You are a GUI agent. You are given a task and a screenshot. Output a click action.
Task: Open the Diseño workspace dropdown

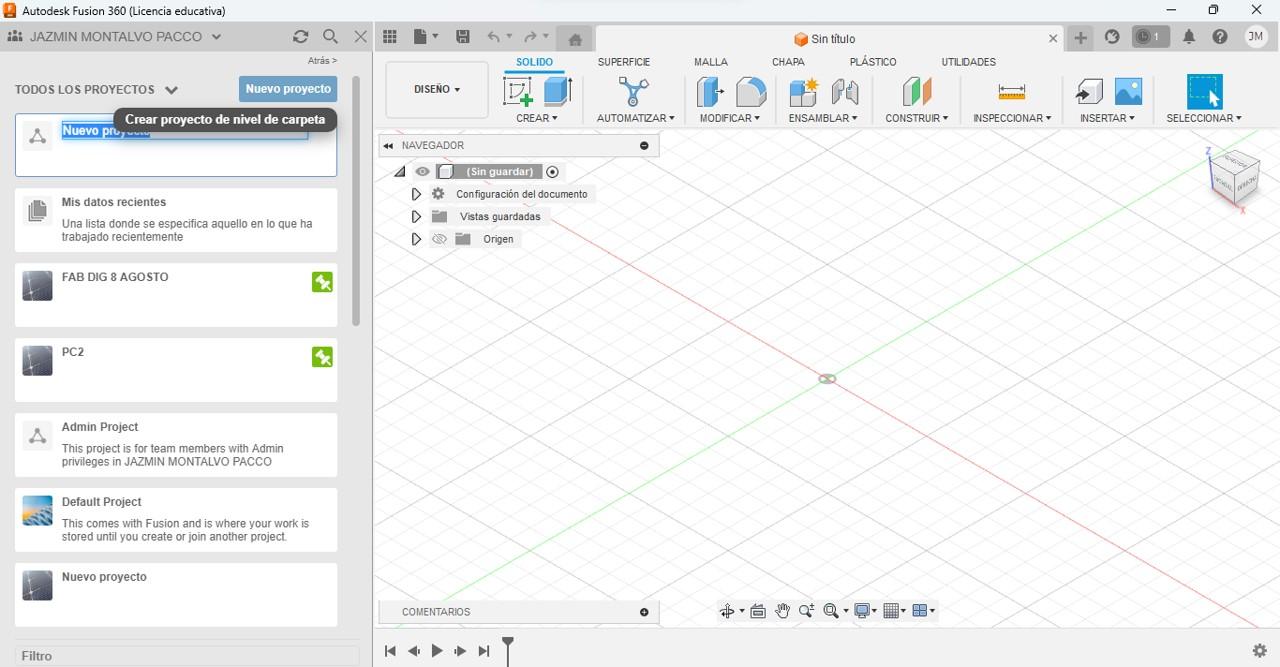[x=437, y=90]
